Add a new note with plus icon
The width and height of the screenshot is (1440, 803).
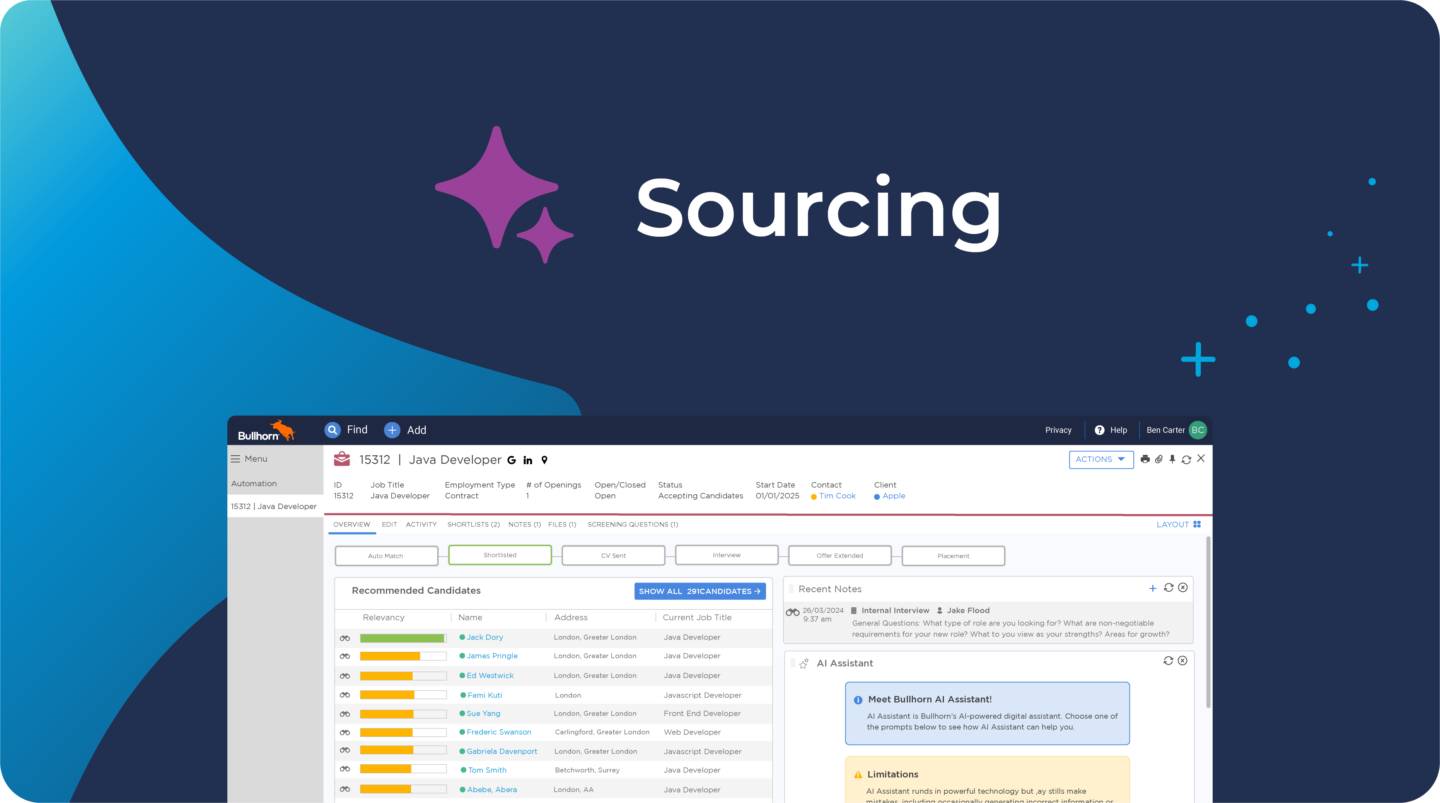click(x=1153, y=588)
